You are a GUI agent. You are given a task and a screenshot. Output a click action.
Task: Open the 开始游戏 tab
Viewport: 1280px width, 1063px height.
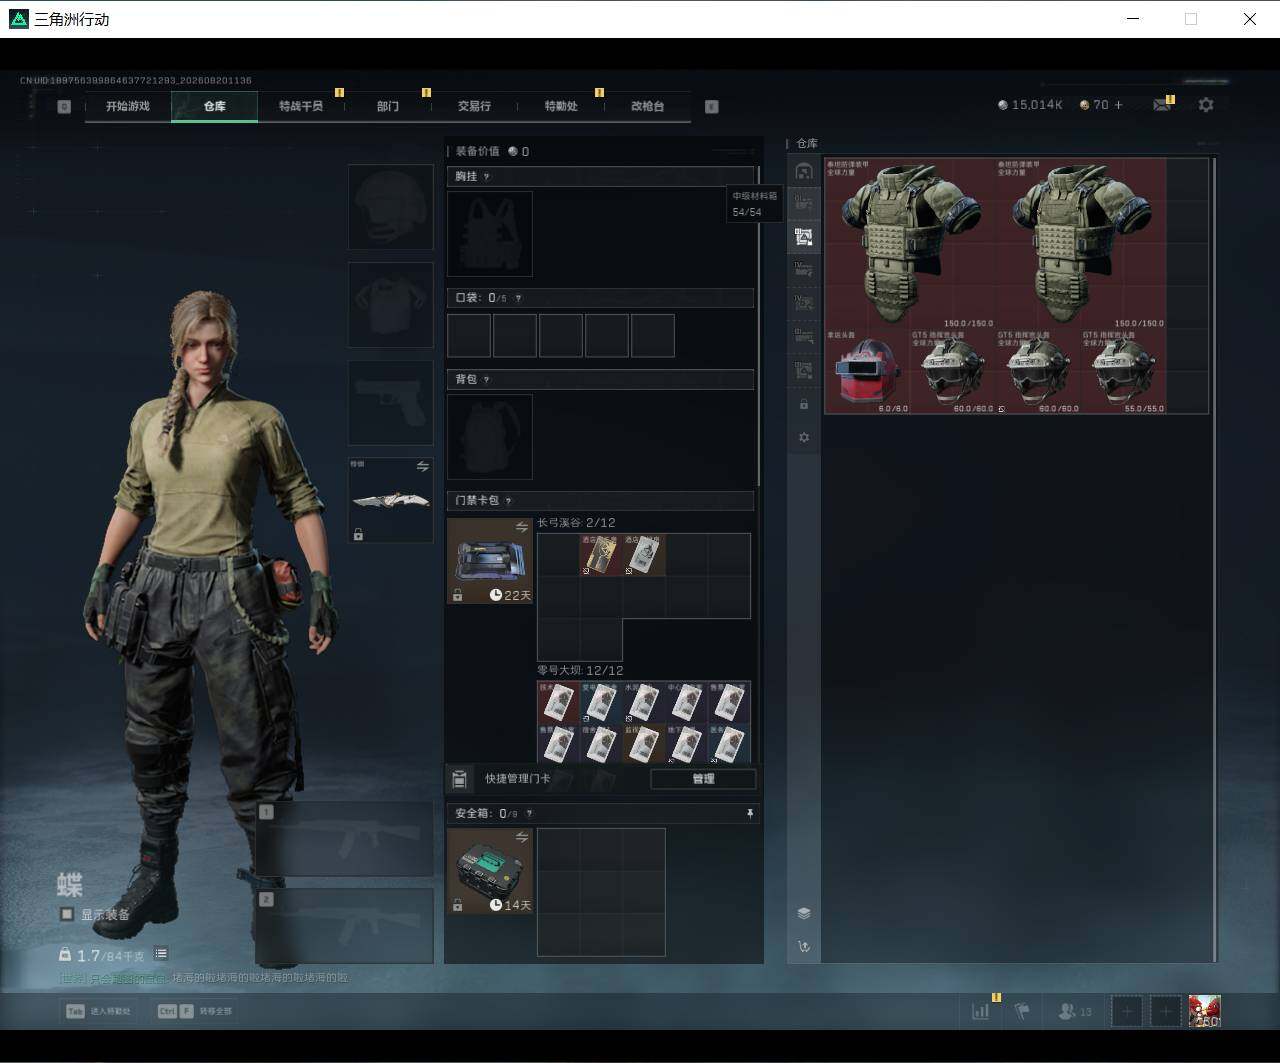[128, 106]
